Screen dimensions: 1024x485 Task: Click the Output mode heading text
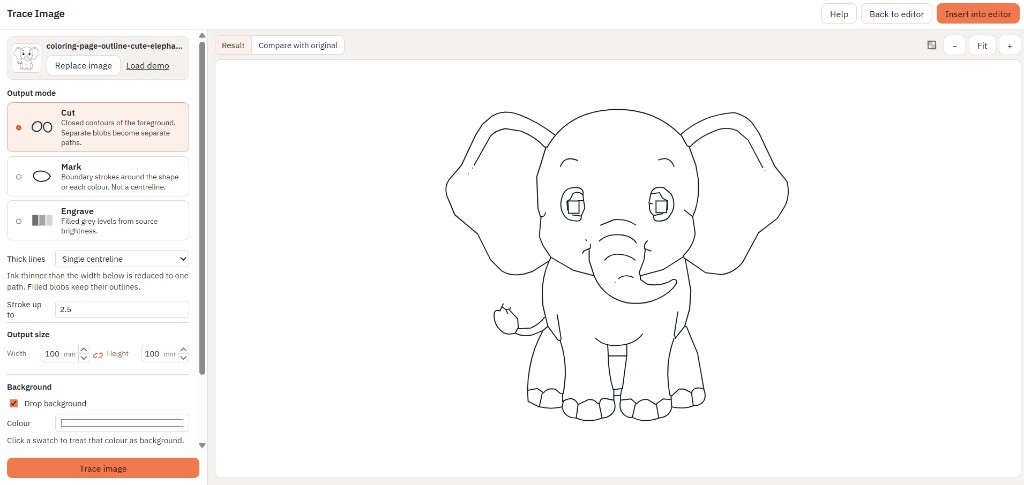(x=31, y=93)
